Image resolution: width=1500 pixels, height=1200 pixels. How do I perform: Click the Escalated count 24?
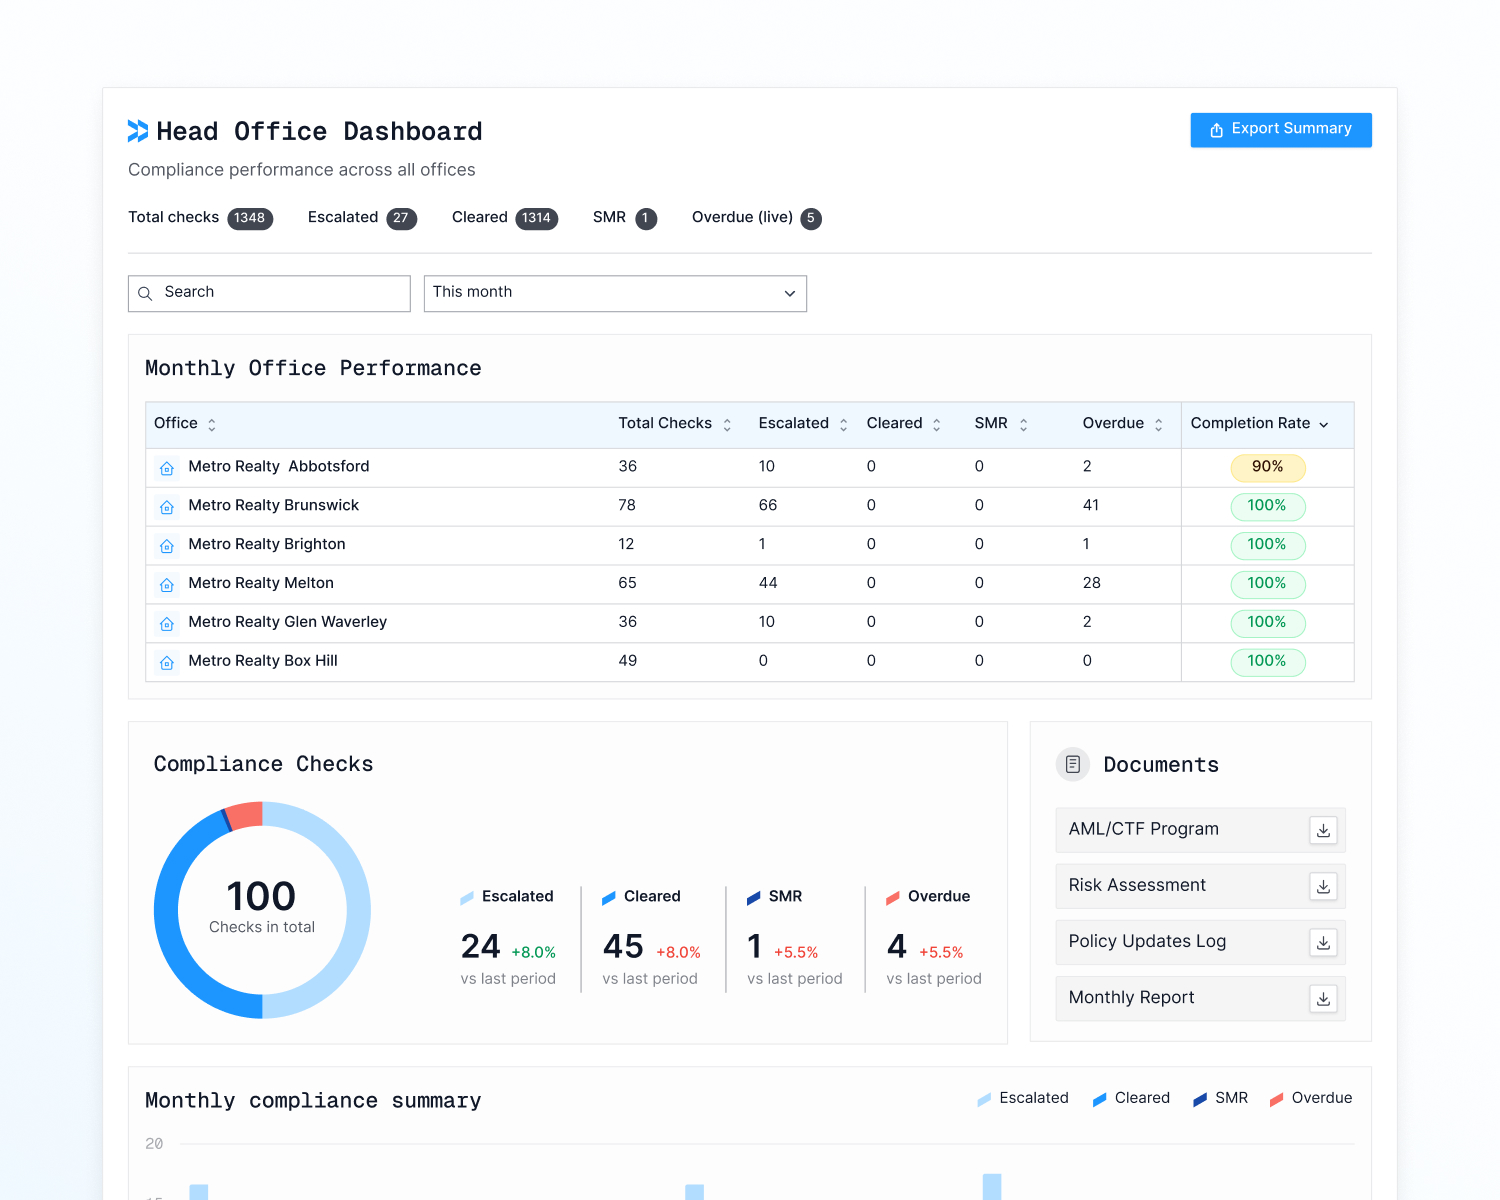click(481, 947)
